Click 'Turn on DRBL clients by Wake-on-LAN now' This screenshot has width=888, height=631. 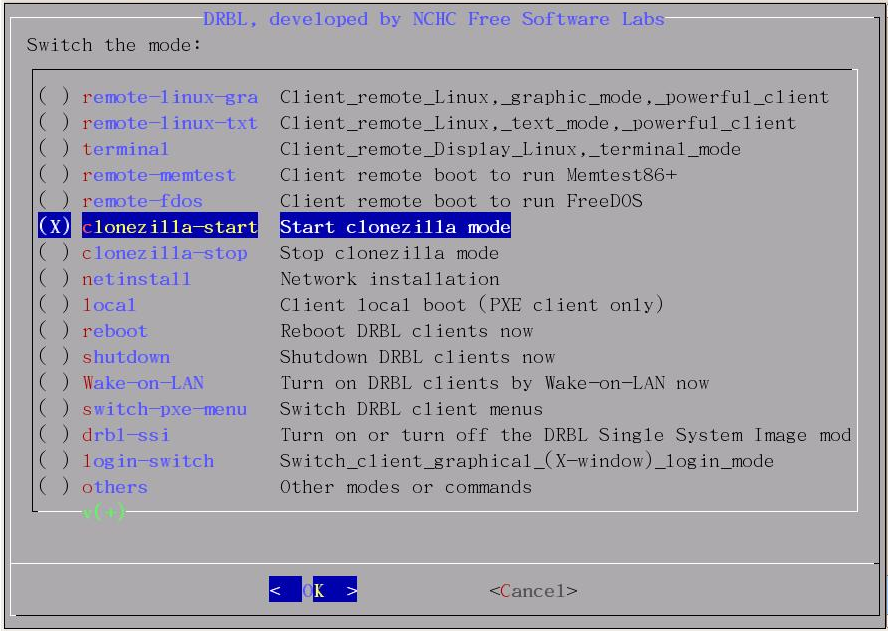click(x=494, y=383)
